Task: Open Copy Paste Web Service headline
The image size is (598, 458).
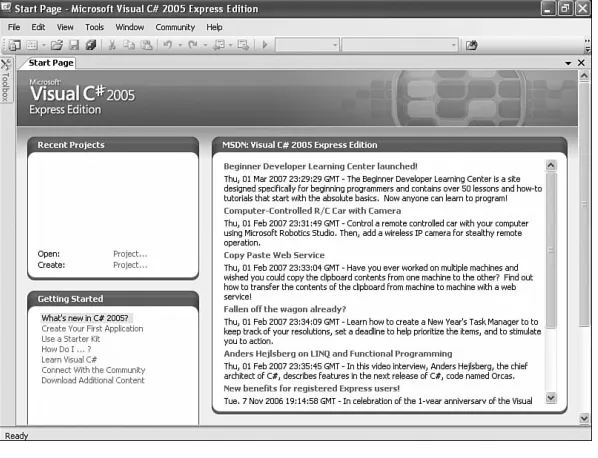Action: tap(274, 255)
